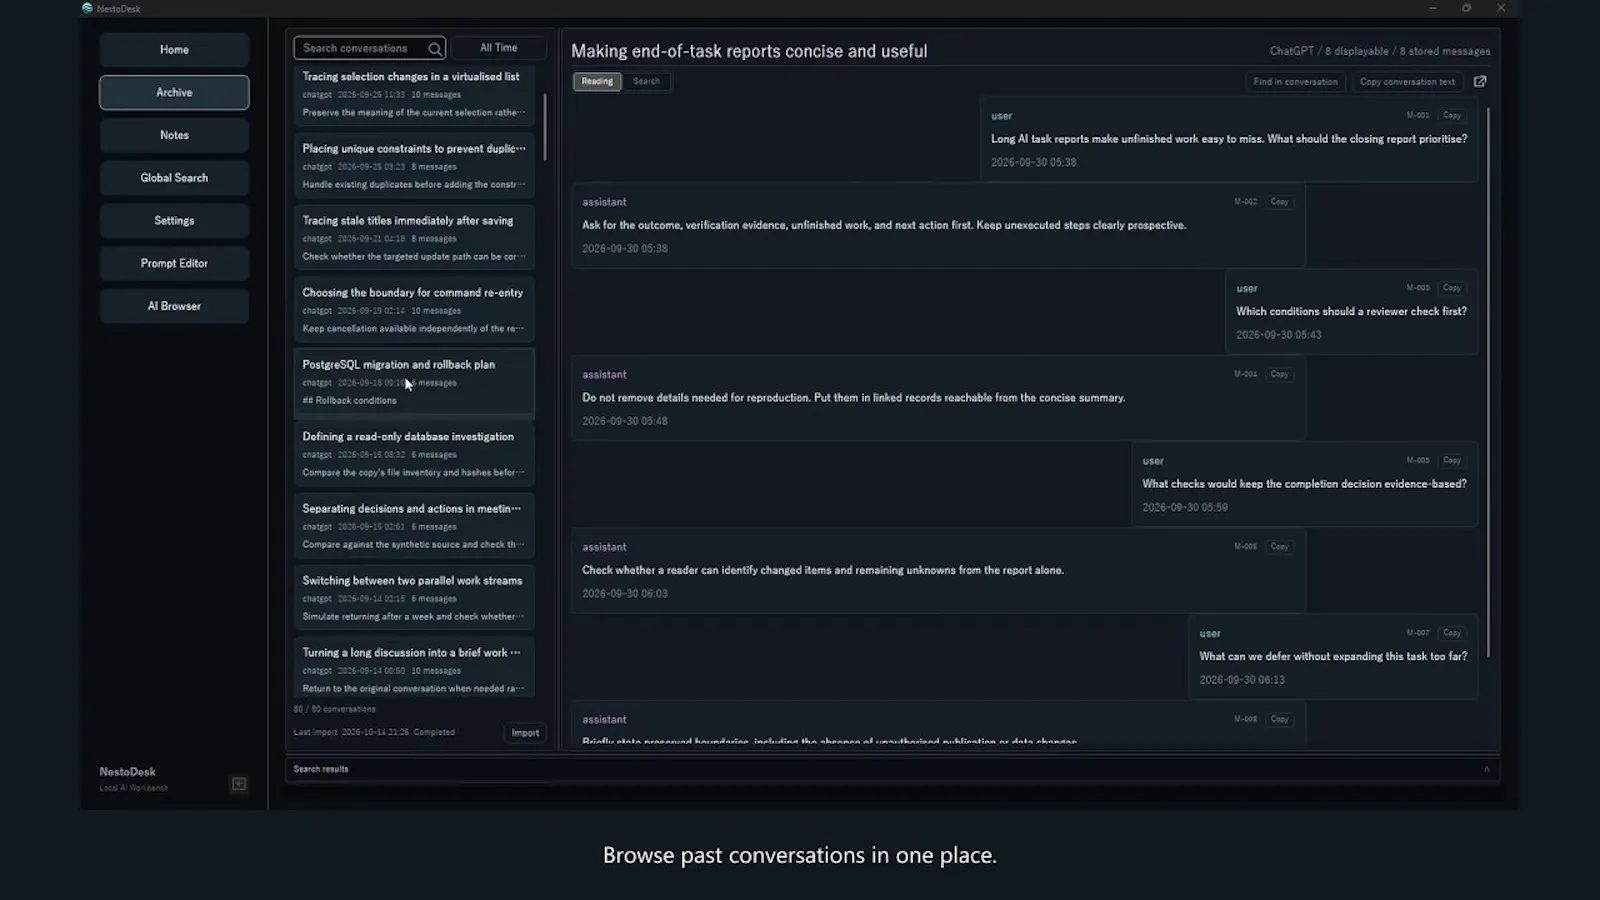Open 'PostgreSQL migration and rollback plan' conversation
Image resolution: width=1600 pixels, height=900 pixels.
(414, 383)
